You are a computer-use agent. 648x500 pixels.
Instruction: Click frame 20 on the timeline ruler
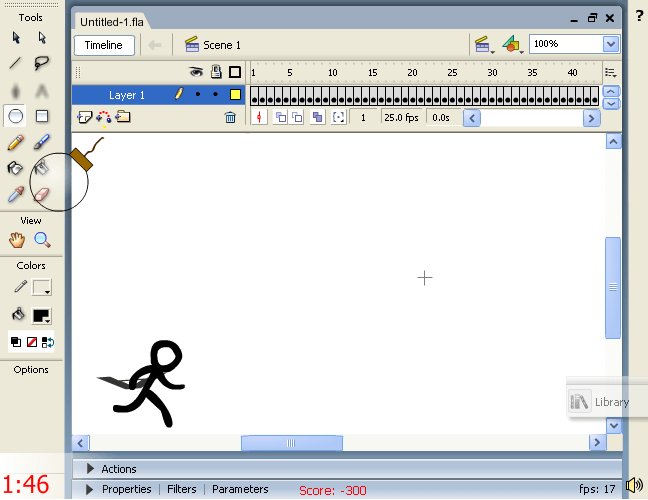[412, 73]
